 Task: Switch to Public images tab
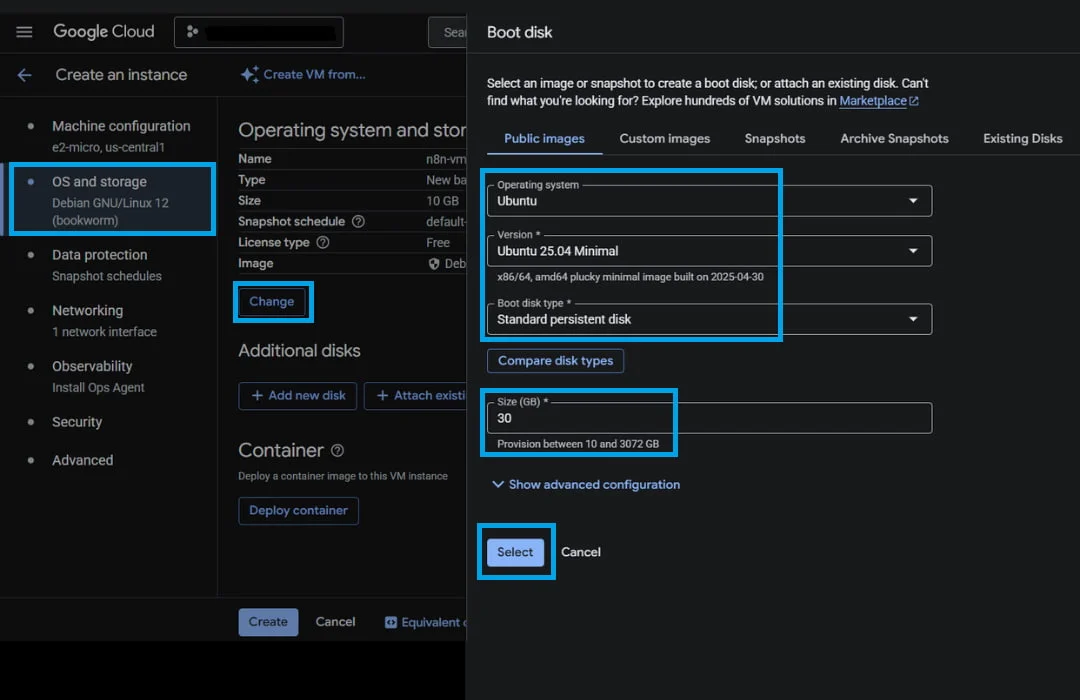pos(544,138)
